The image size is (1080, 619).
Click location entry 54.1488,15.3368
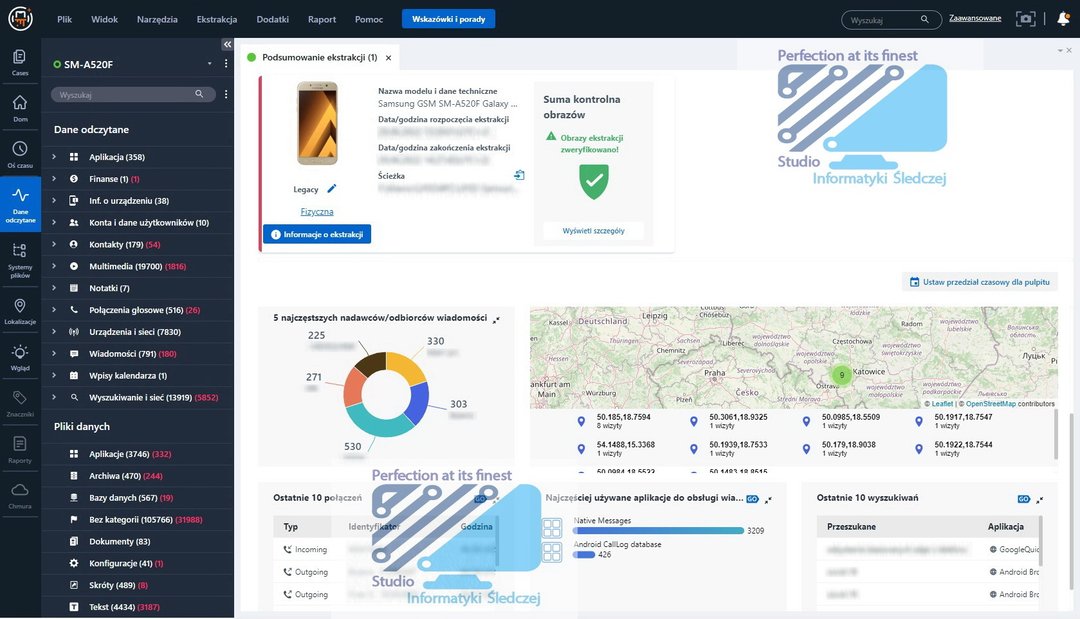coord(615,449)
